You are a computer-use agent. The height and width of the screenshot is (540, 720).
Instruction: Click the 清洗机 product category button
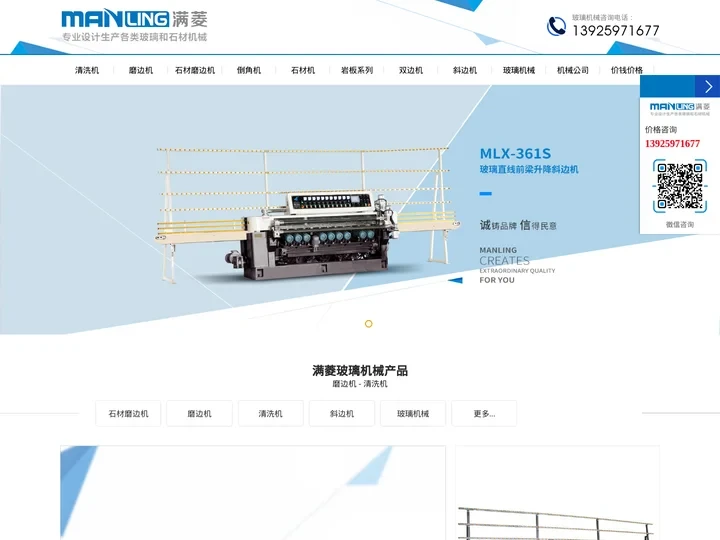[270, 413]
